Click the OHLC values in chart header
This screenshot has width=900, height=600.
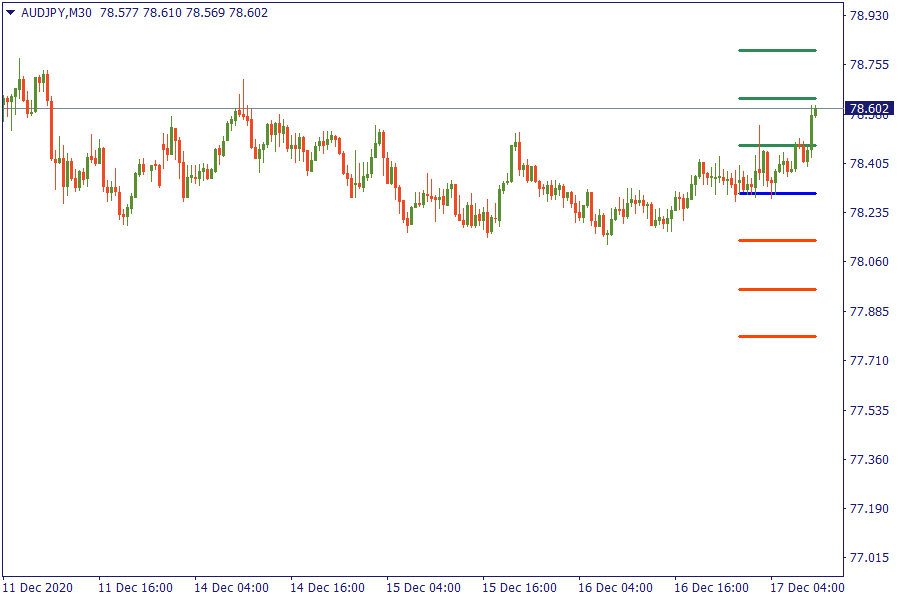183,13
